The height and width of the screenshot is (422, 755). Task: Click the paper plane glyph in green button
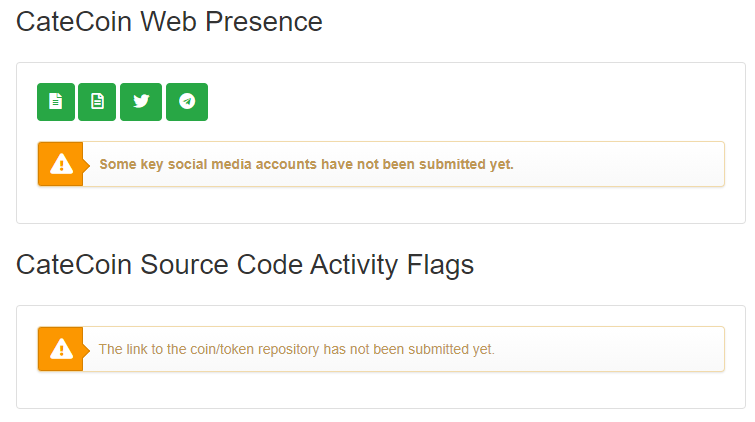[x=187, y=102]
